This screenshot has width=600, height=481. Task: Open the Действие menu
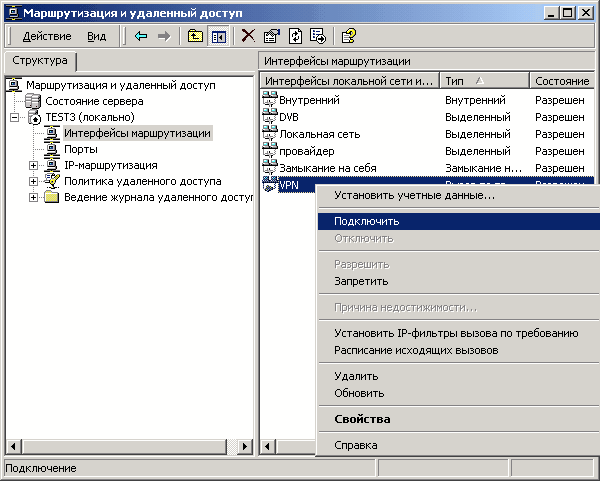46,36
